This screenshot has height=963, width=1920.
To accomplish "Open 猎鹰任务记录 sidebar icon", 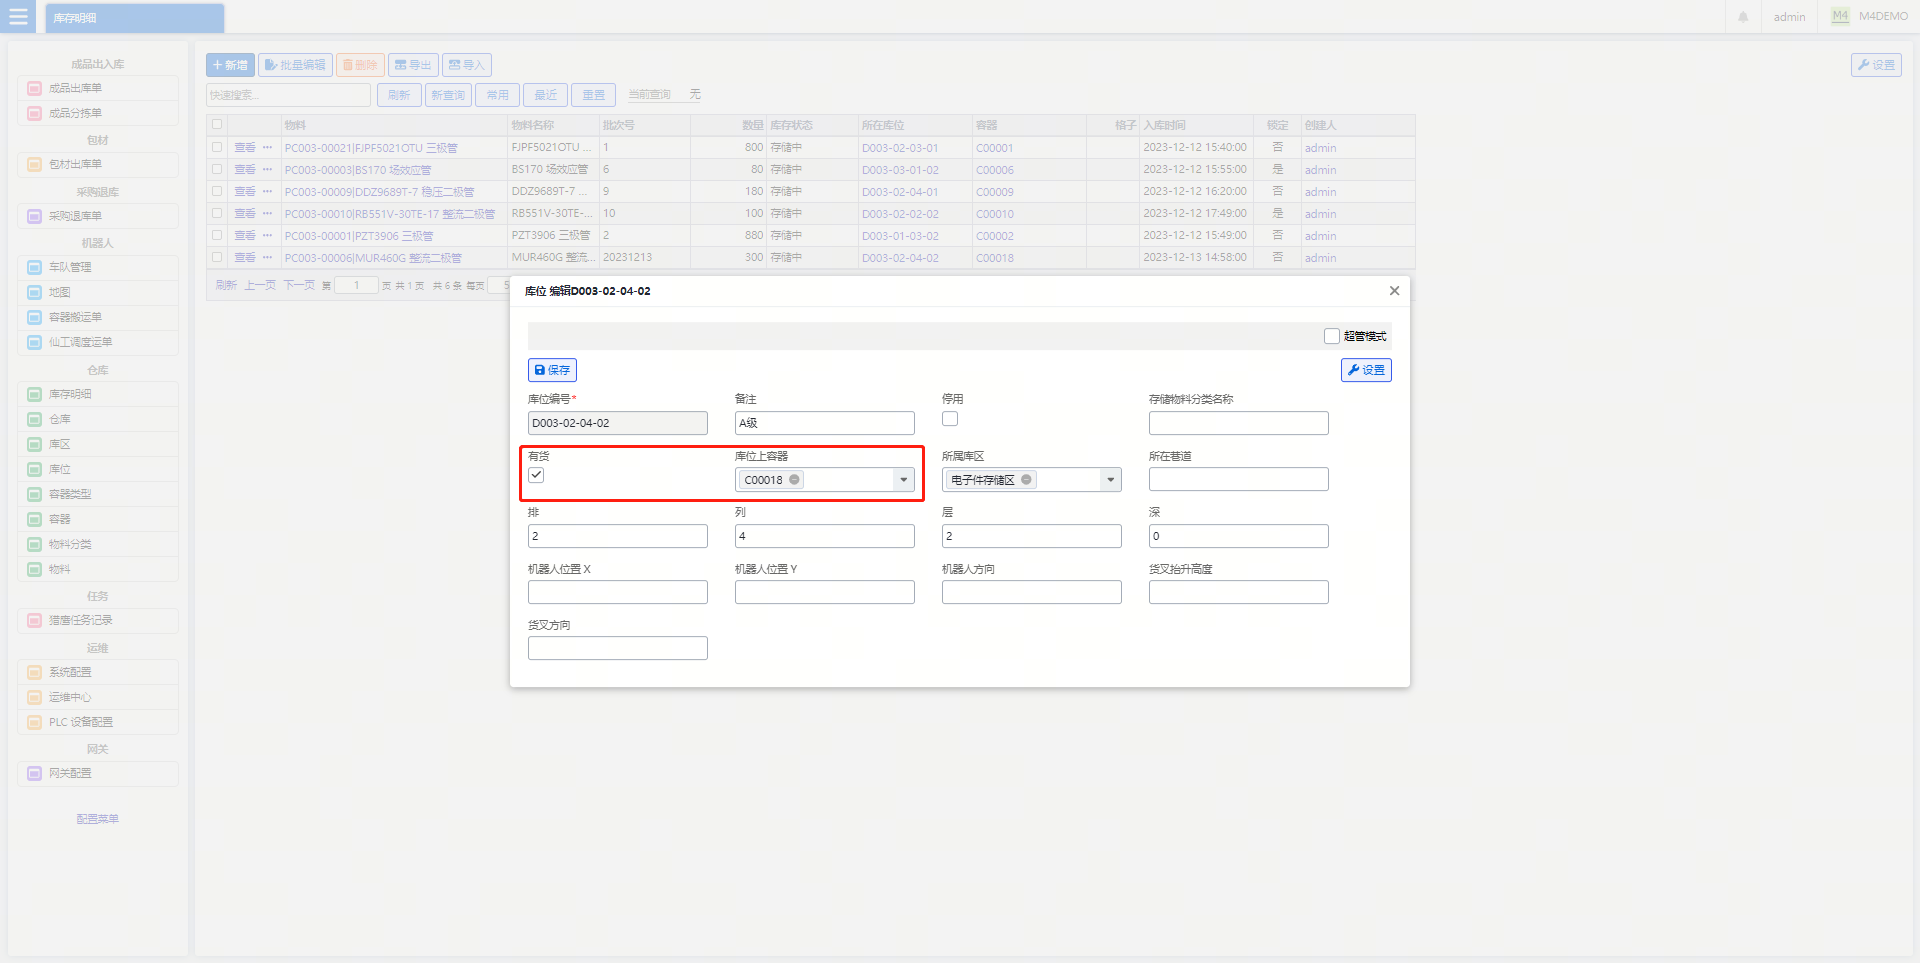I will pyautogui.click(x=35, y=621).
